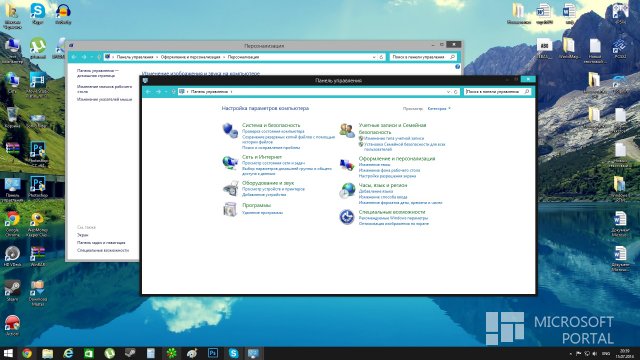The width and height of the screenshot is (640, 360).
Task: Refresh the Personalization window address bar
Action: click(x=381, y=57)
